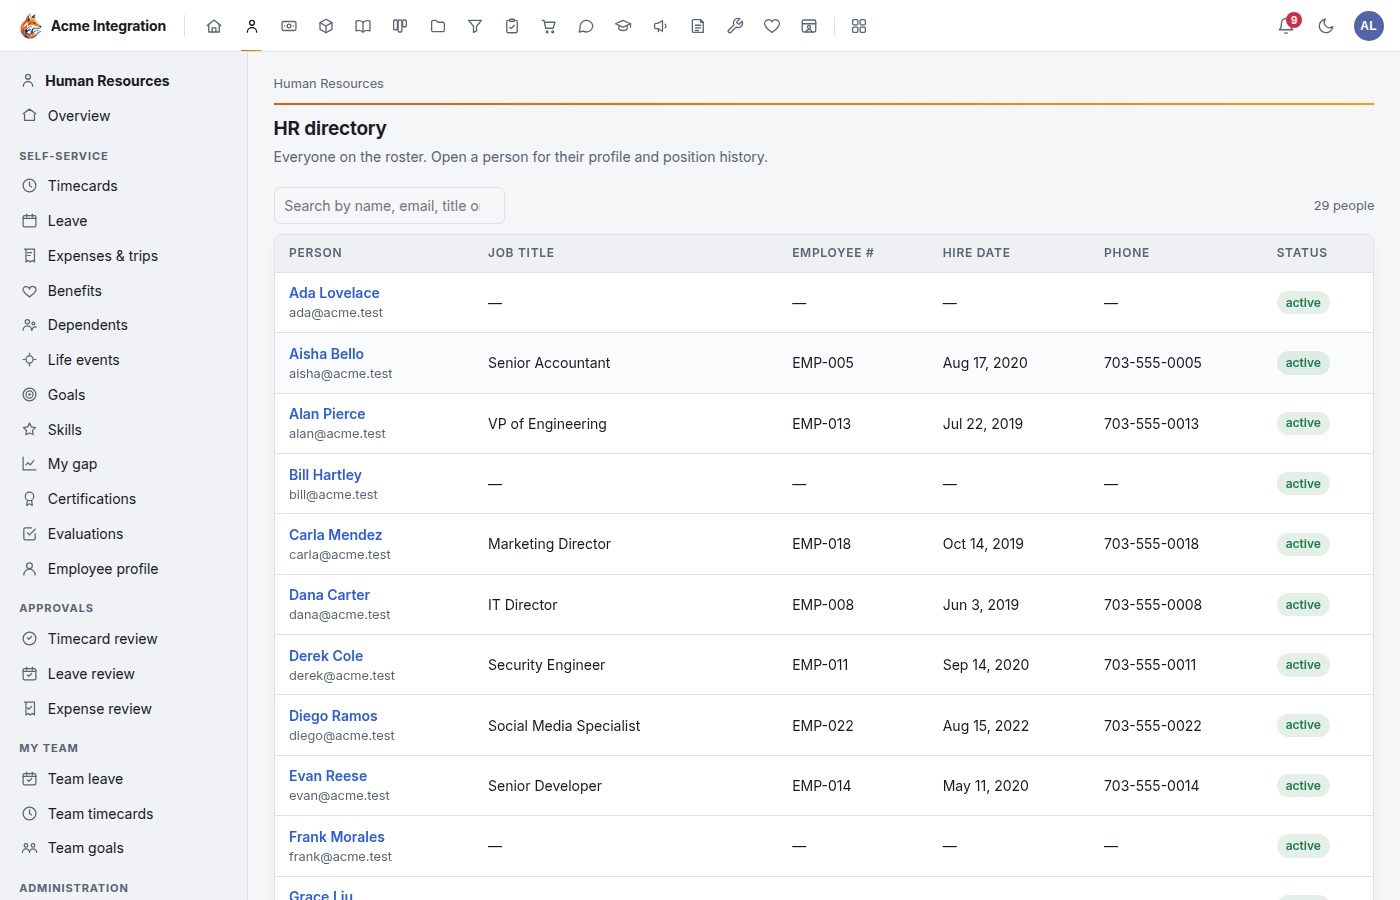Open the shopping cart icon
The width and height of the screenshot is (1400, 900).
(549, 26)
